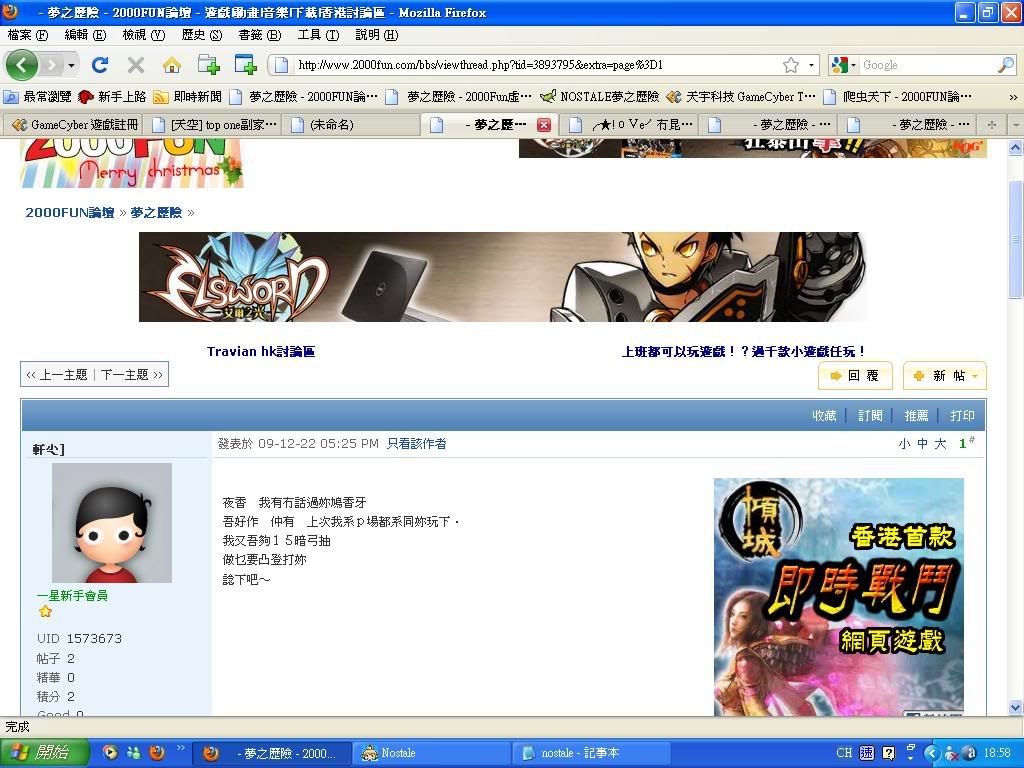This screenshot has height=768, width=1024.
Task: Click the 新帖 new post button
Action: (x=944, y=376)
